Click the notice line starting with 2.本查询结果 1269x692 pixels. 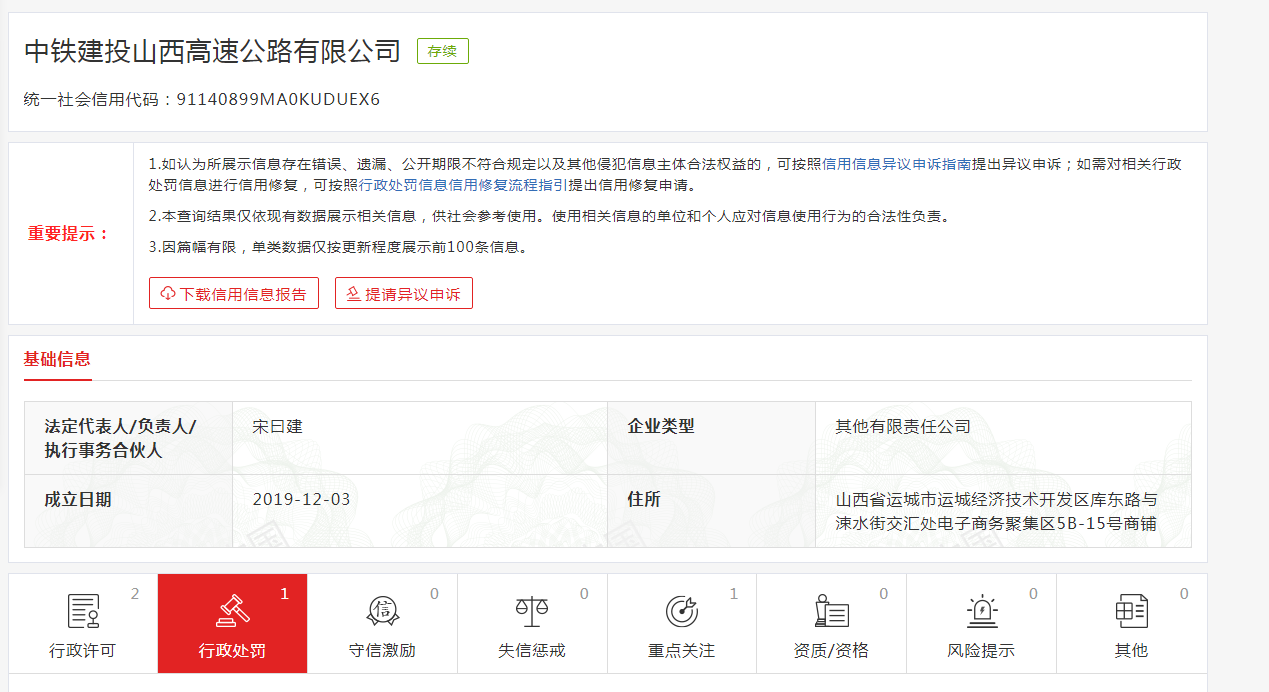(549, 216)
